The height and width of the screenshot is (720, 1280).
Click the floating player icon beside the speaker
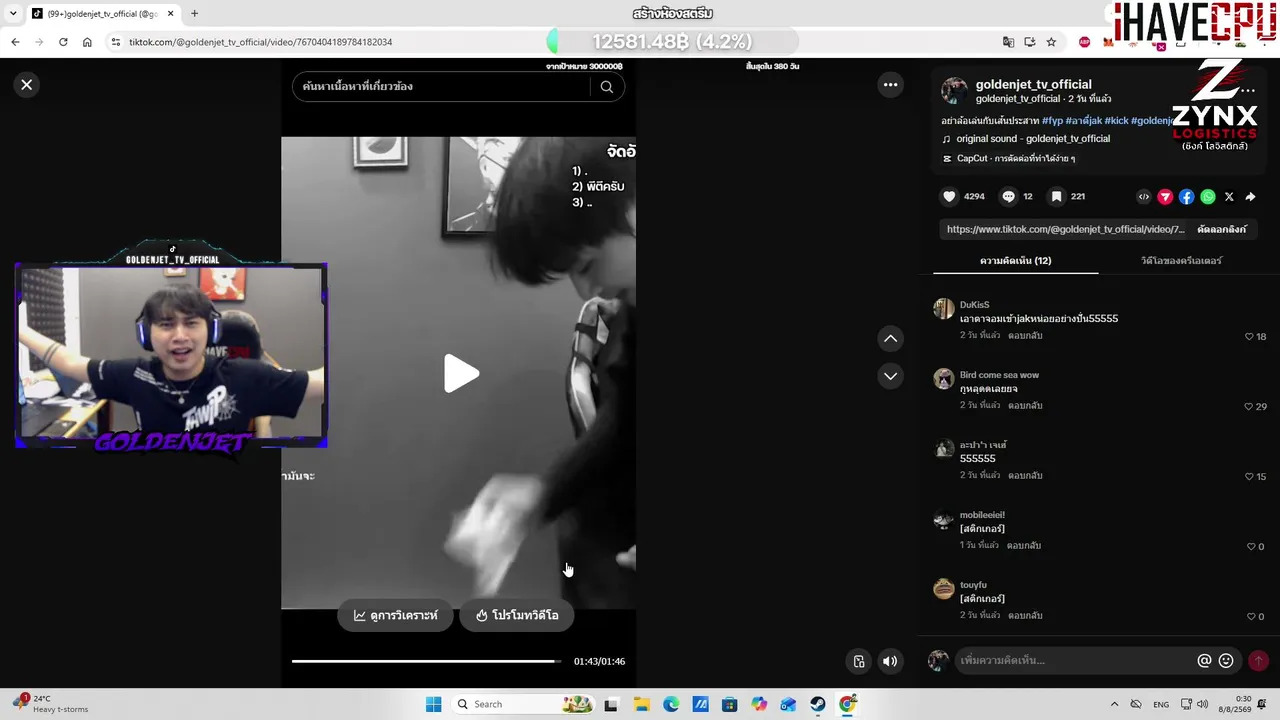pyautogui.click(x=859, y=661)
